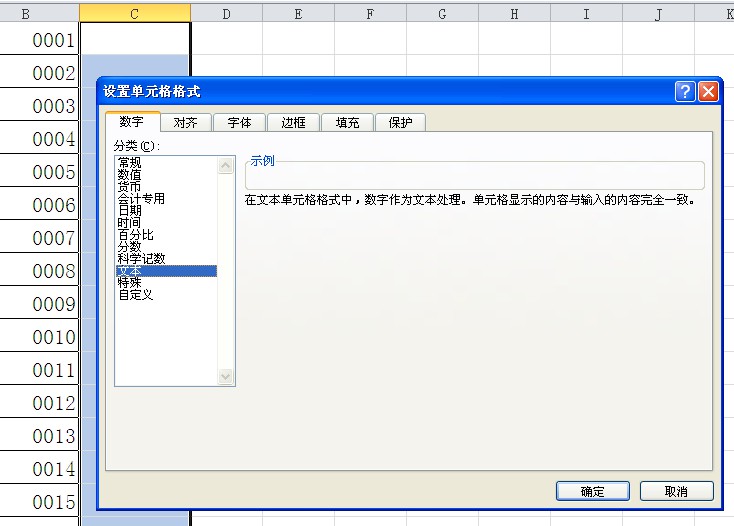Confirm with the 确定 button
The width and height of the screenshot is (734, 526).
pos(593,491)
